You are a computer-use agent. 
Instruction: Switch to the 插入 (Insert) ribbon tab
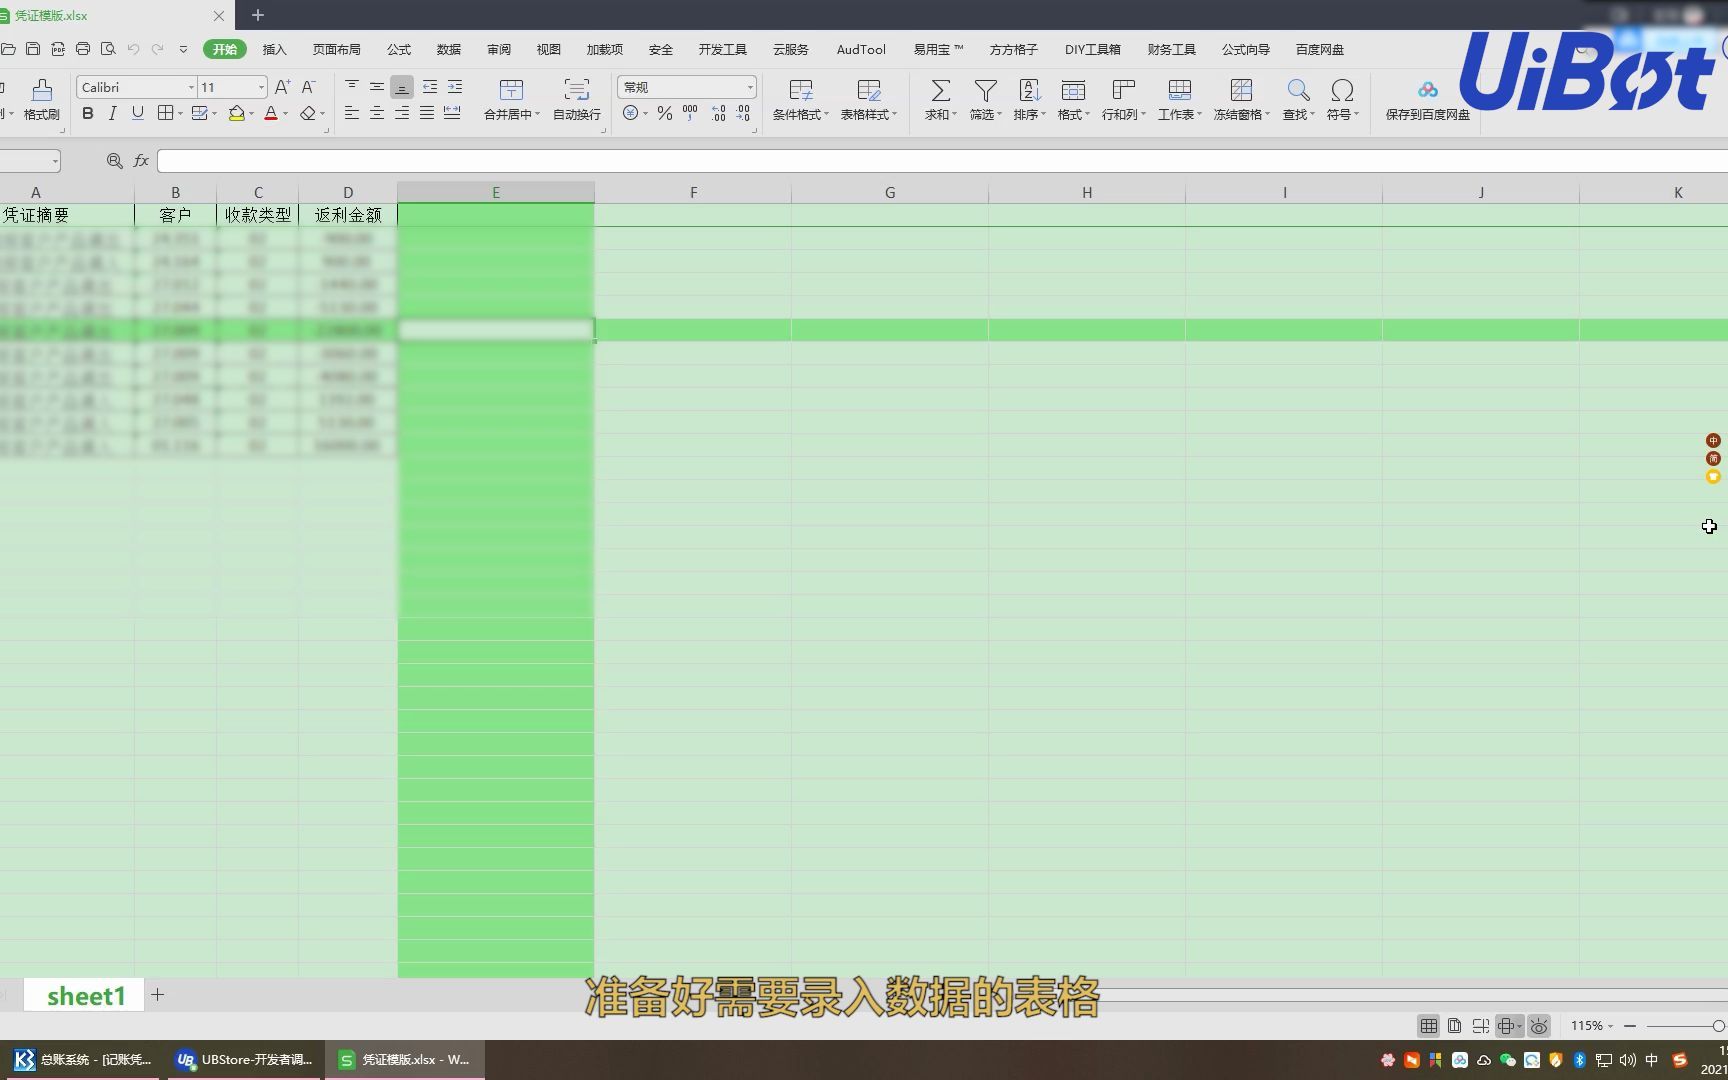[274, 49]
